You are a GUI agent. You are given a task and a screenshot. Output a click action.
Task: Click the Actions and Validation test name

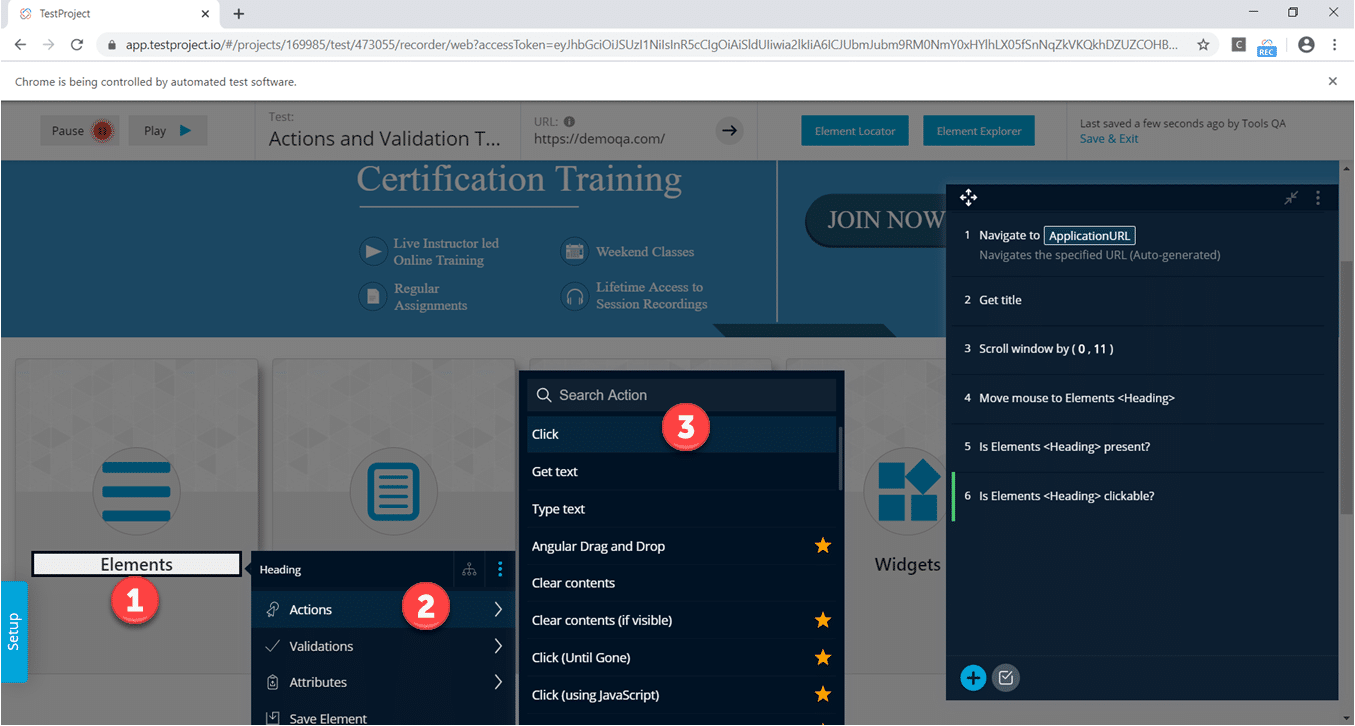[x=385, y=139]
